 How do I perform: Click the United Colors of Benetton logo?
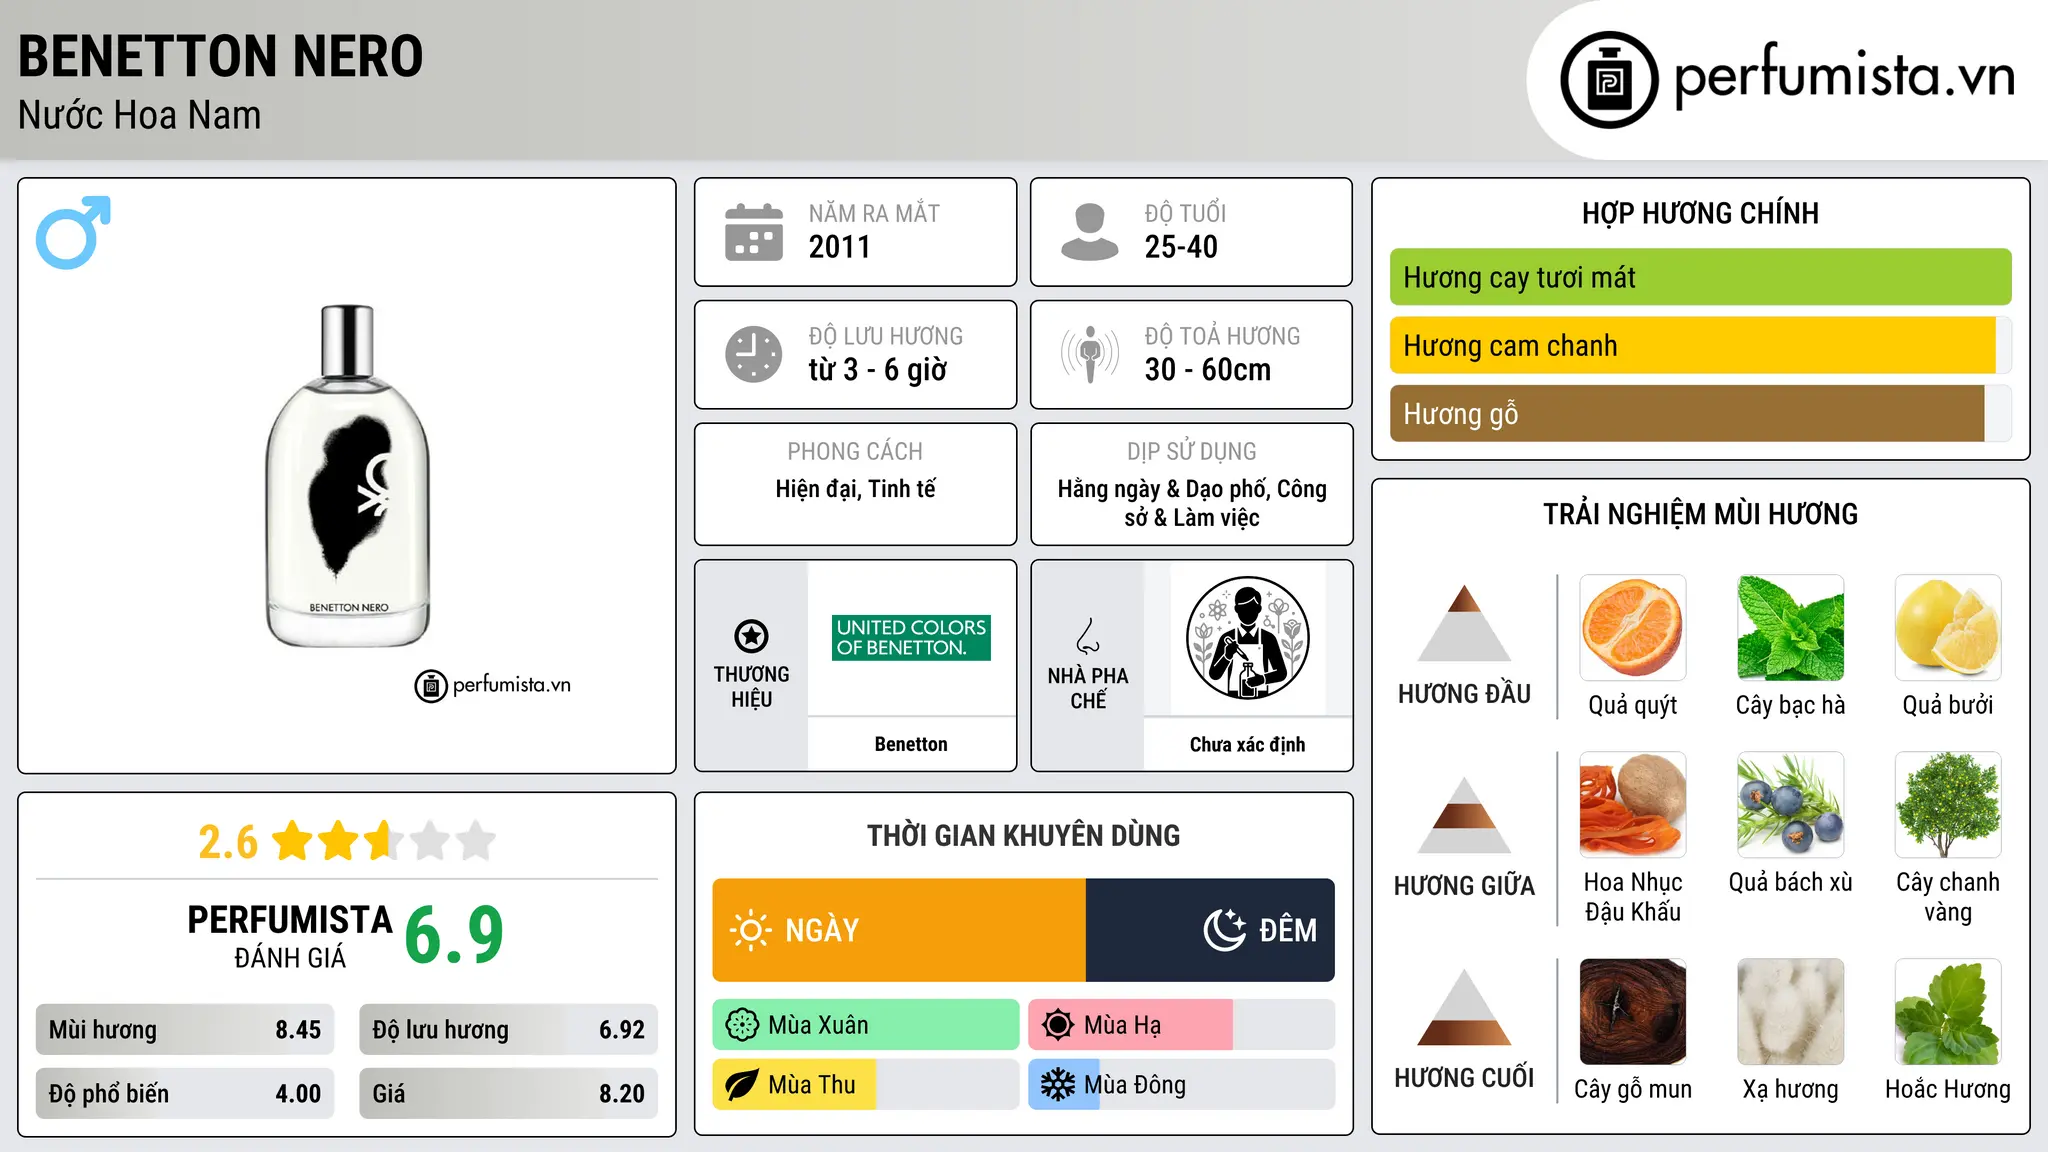911,637
